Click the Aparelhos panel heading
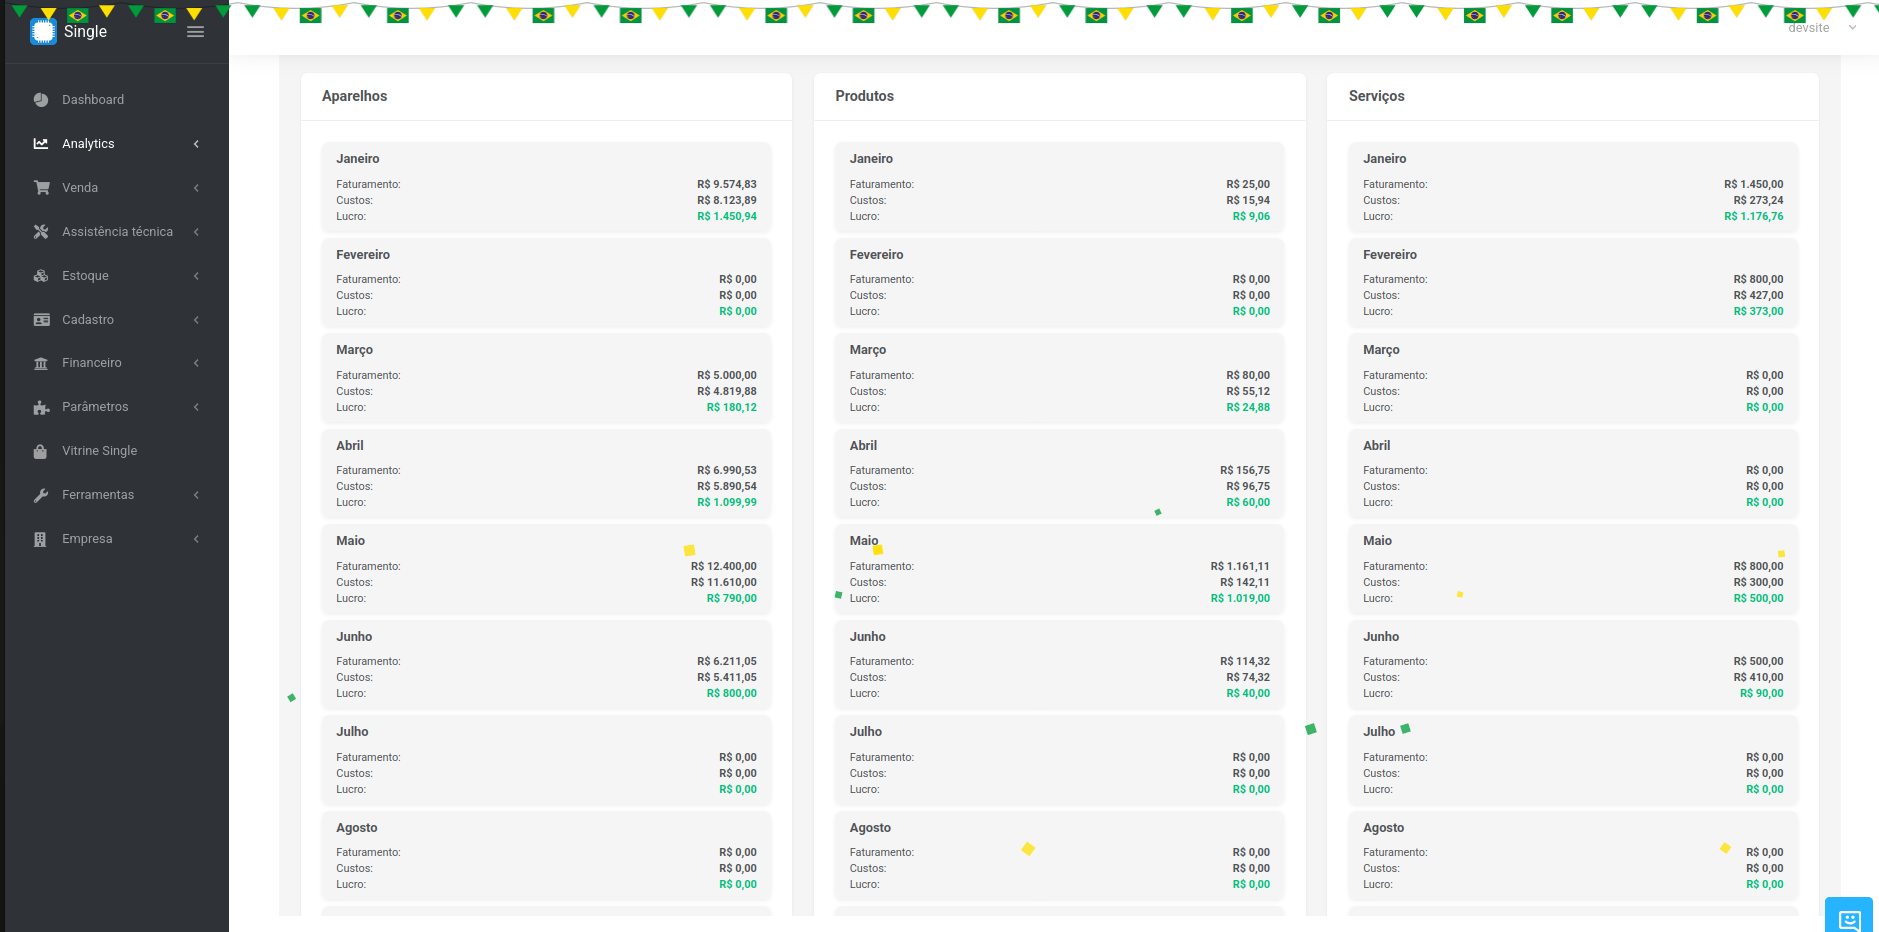This screenshot has height=932, width=1879. [354, 96]
